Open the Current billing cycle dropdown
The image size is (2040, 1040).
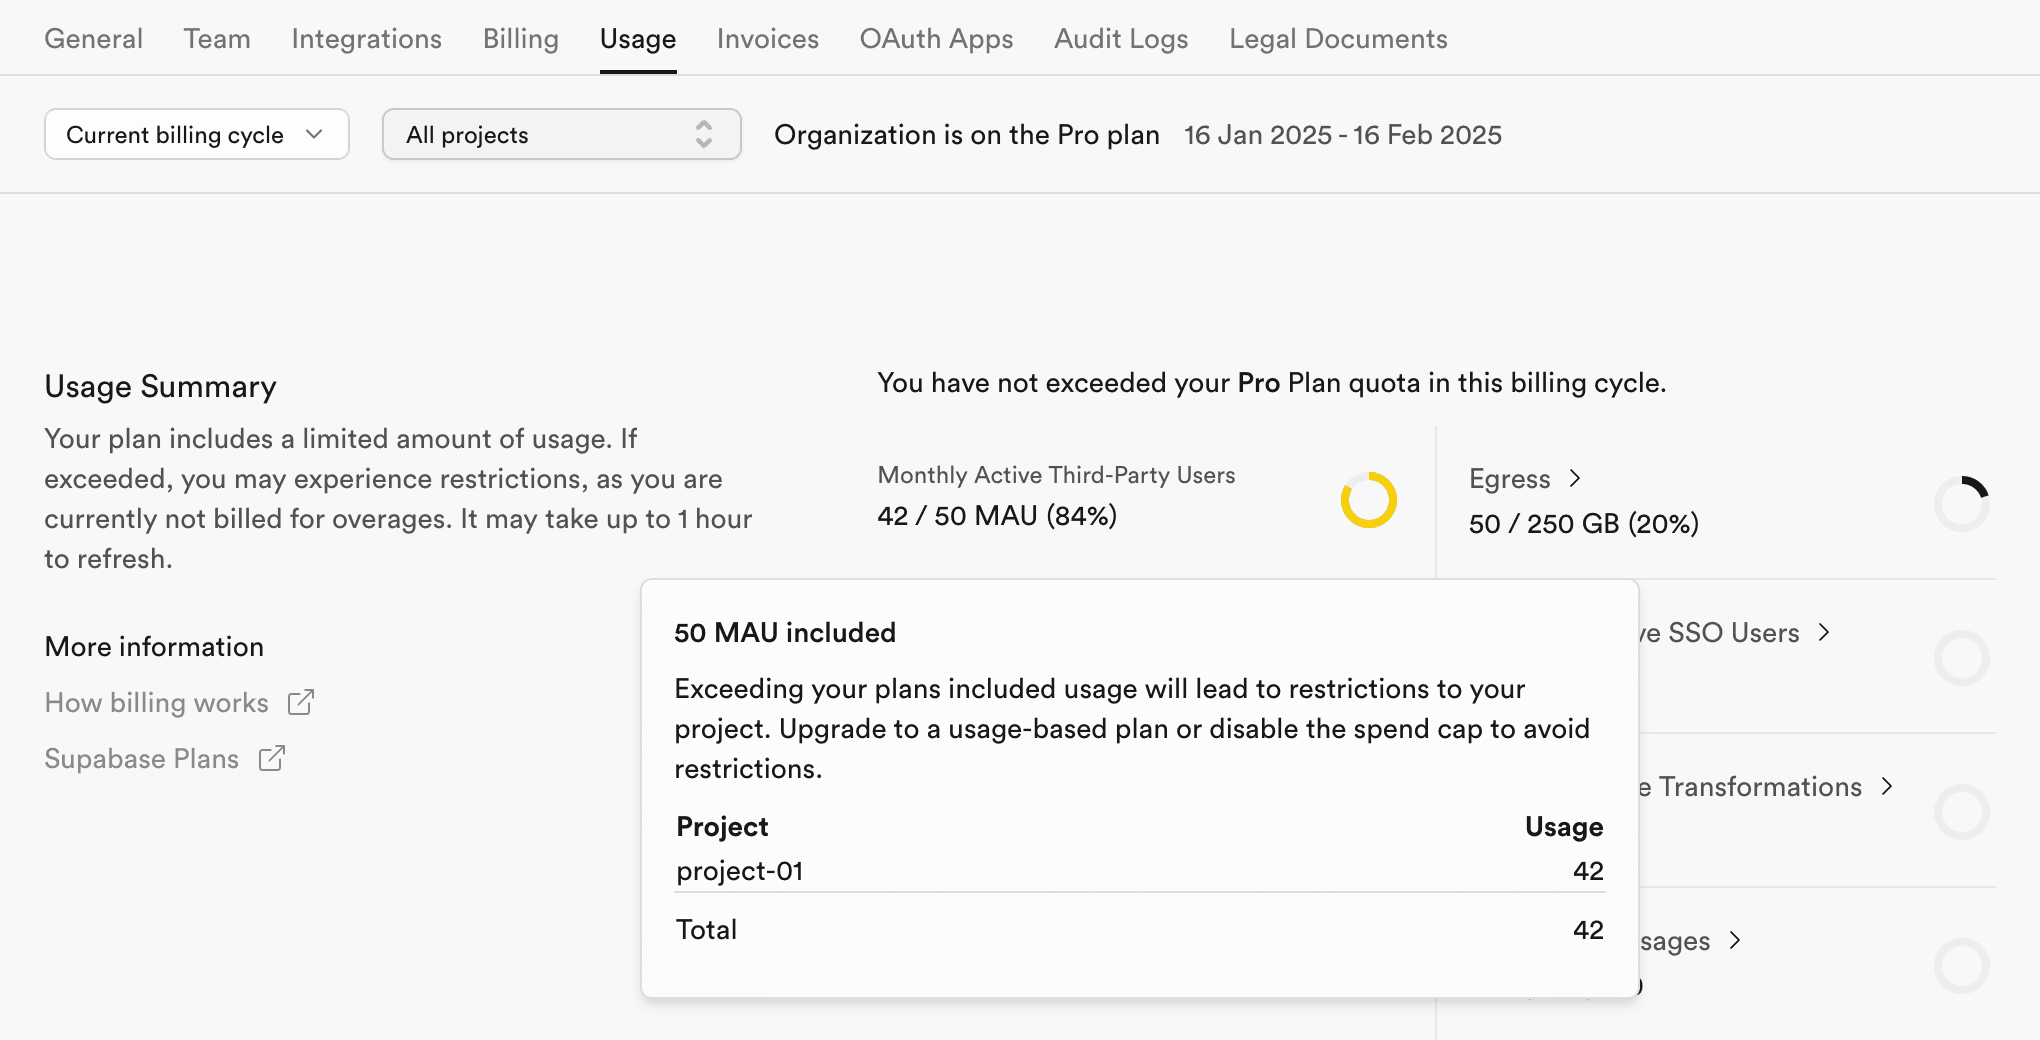pyautogui.click(x=196, y=134)
